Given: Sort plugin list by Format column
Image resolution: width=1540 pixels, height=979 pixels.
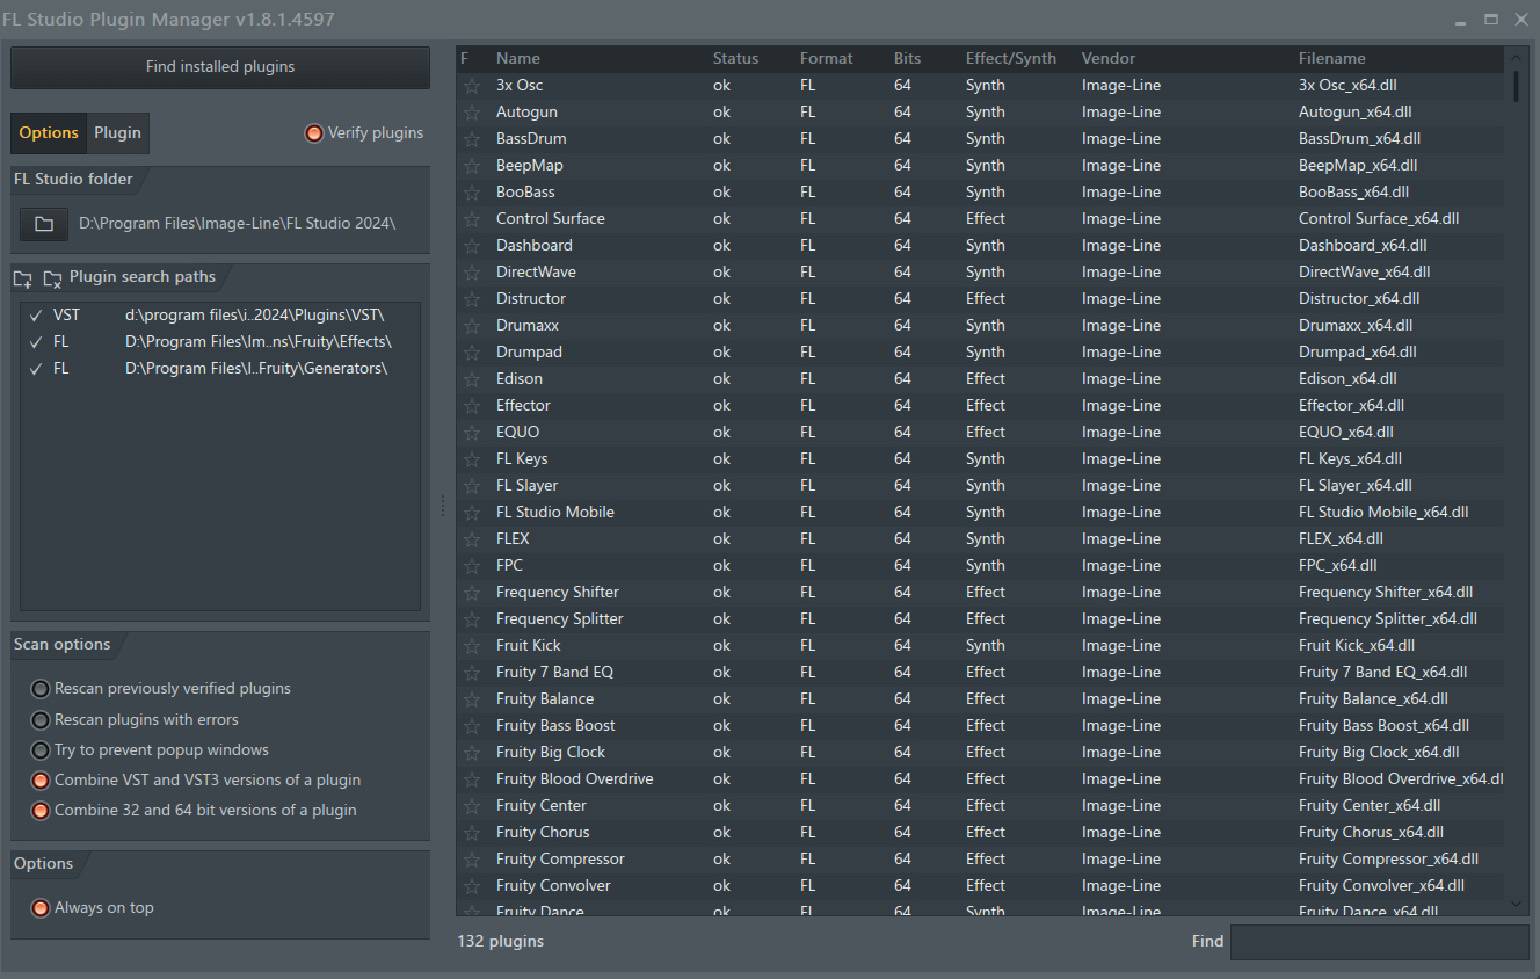Looking at the screenshot, I should pos(826,59).
